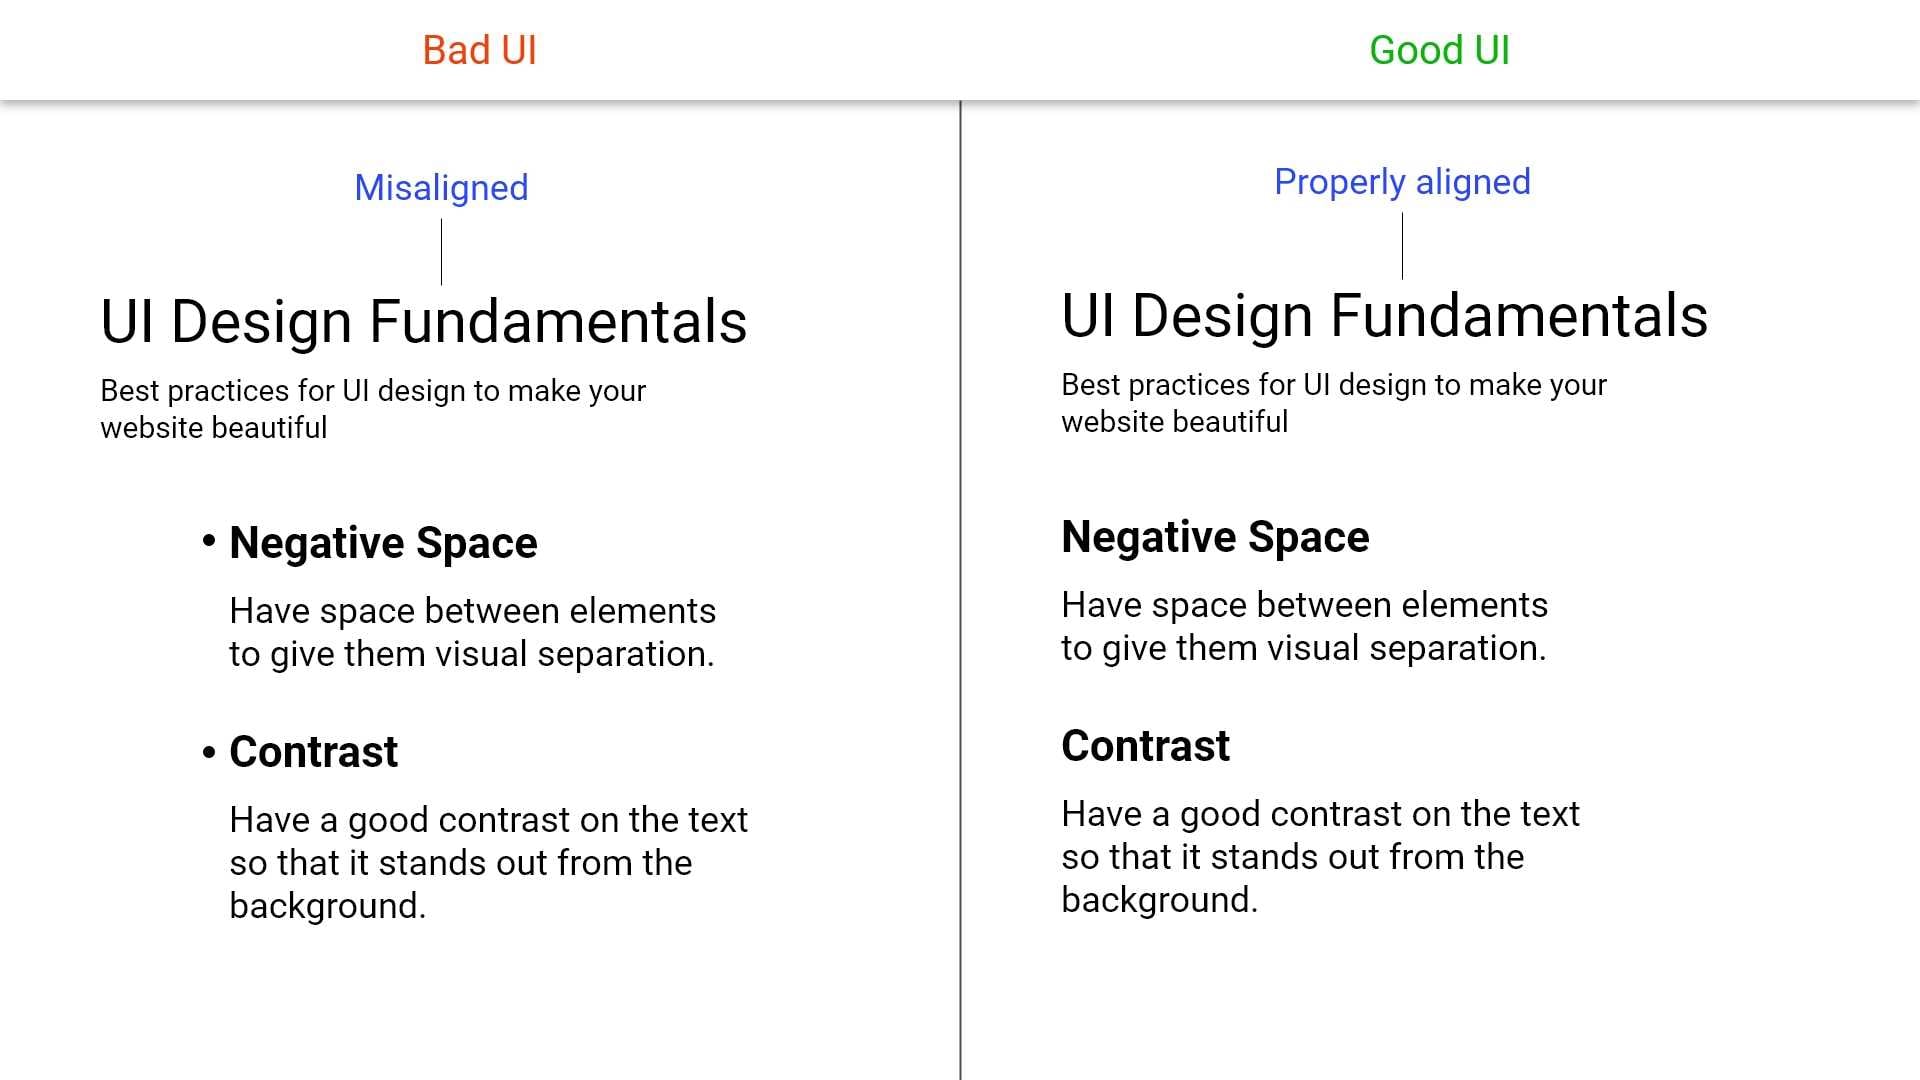Click the green "Good UI" header
Screen dimensions: 1920x1080
1439,50
